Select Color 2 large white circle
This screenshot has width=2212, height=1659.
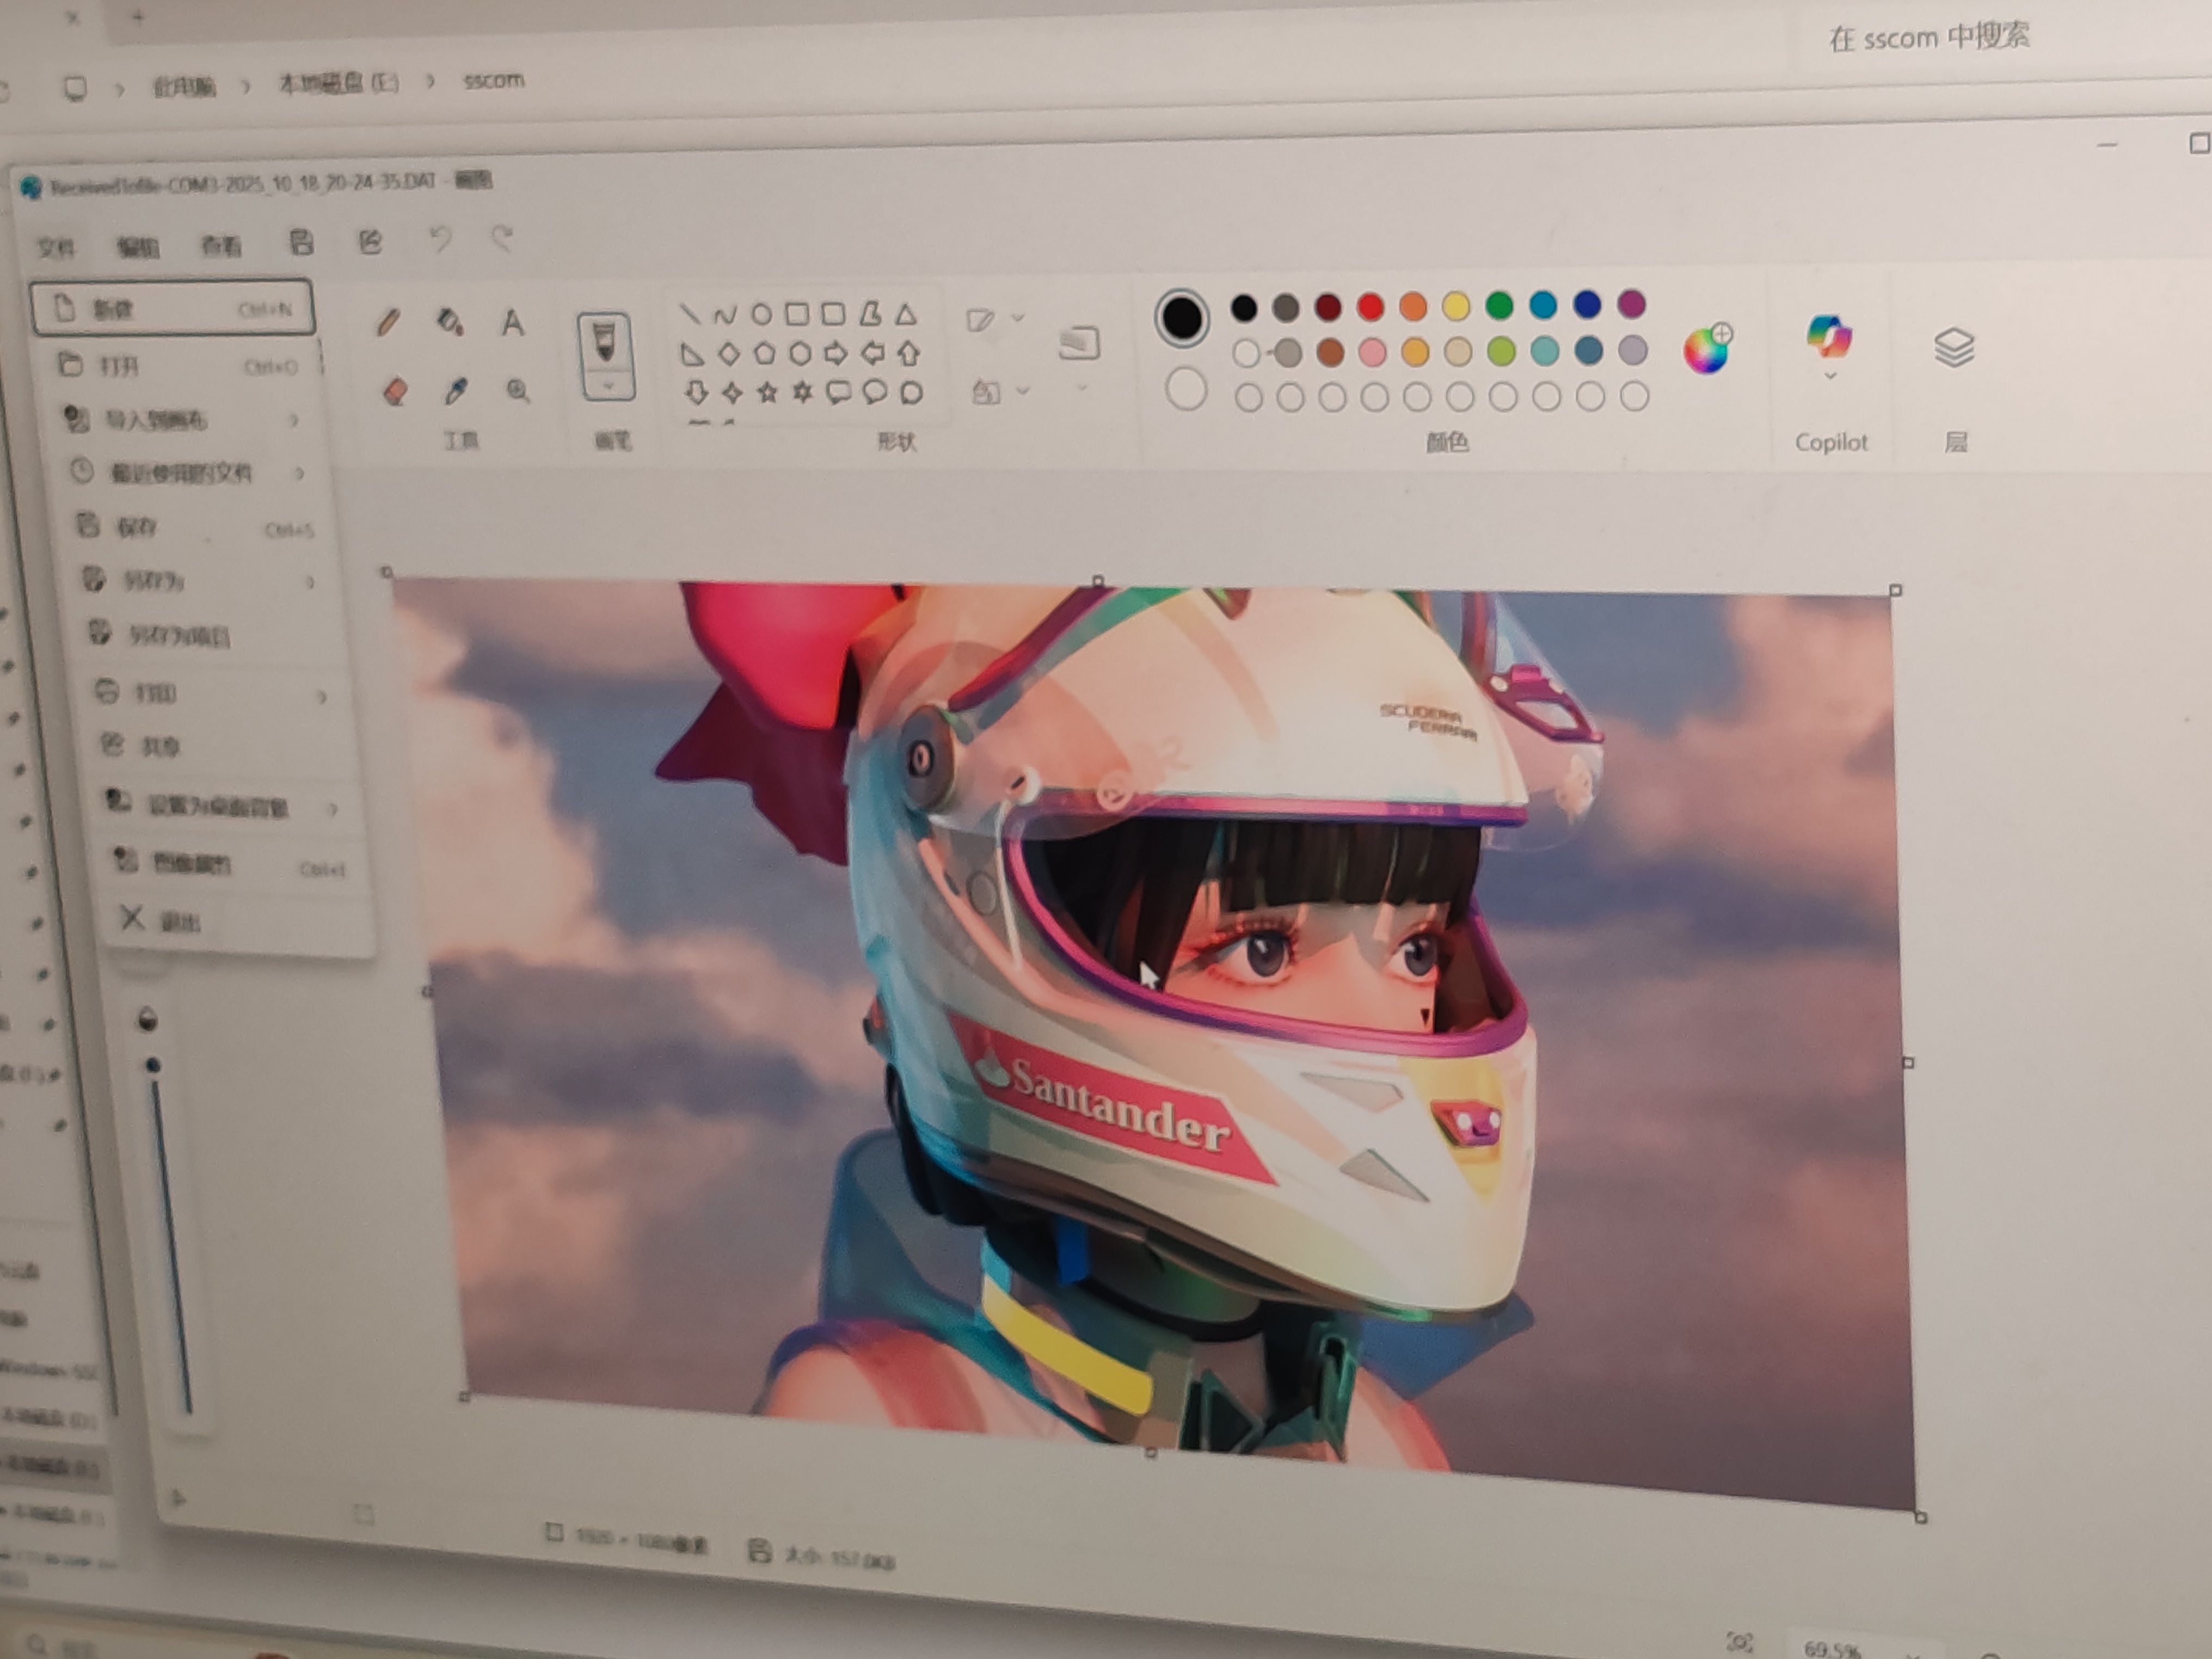point(1186,390)
